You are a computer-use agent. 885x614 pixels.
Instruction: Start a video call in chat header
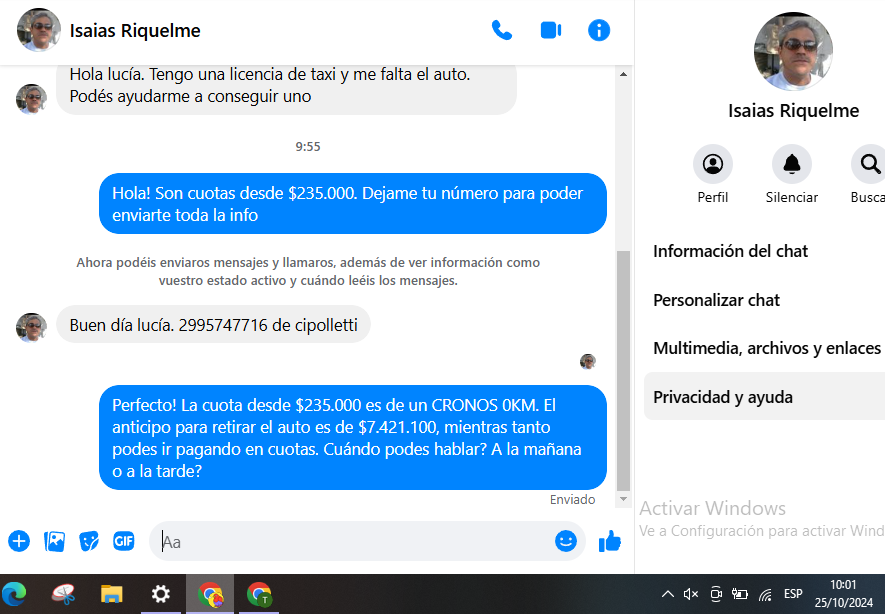(550, 30)
